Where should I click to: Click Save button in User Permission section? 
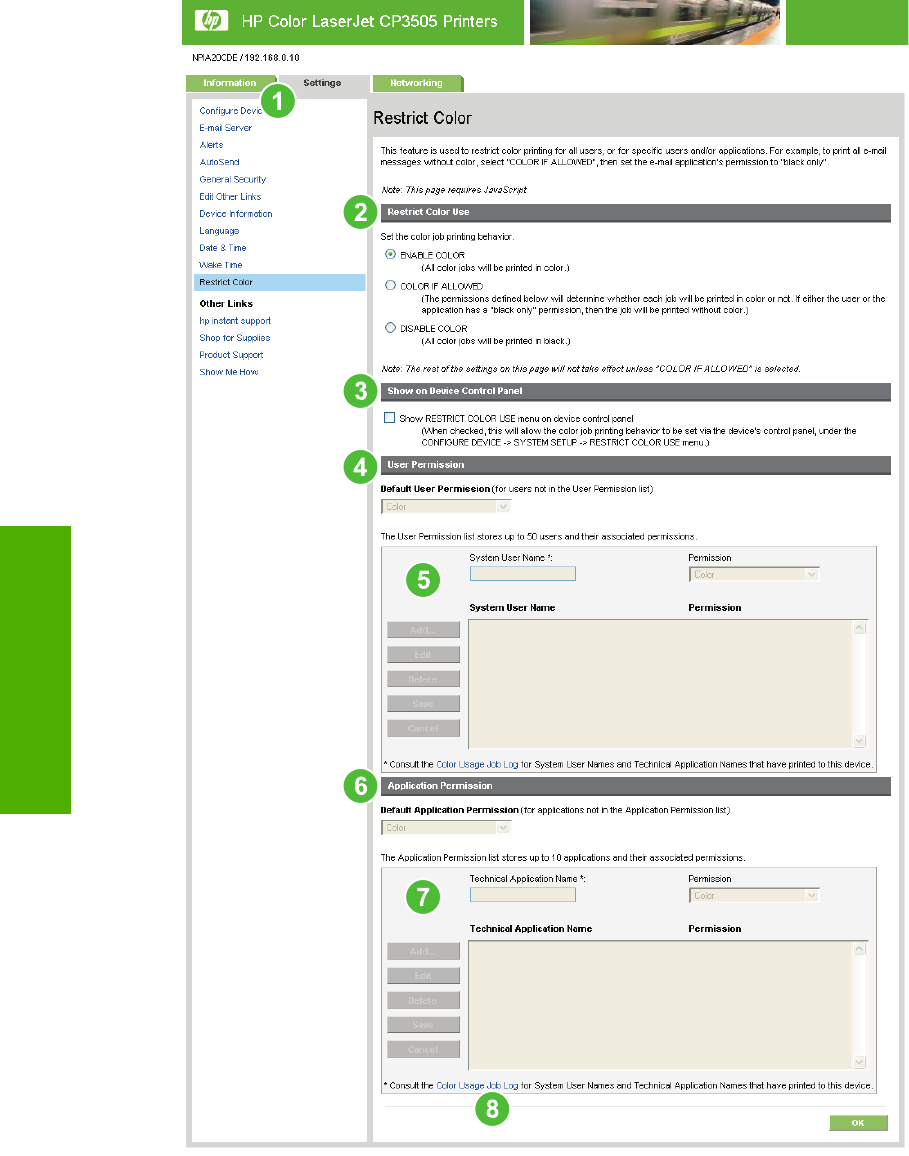coord(423,703)
